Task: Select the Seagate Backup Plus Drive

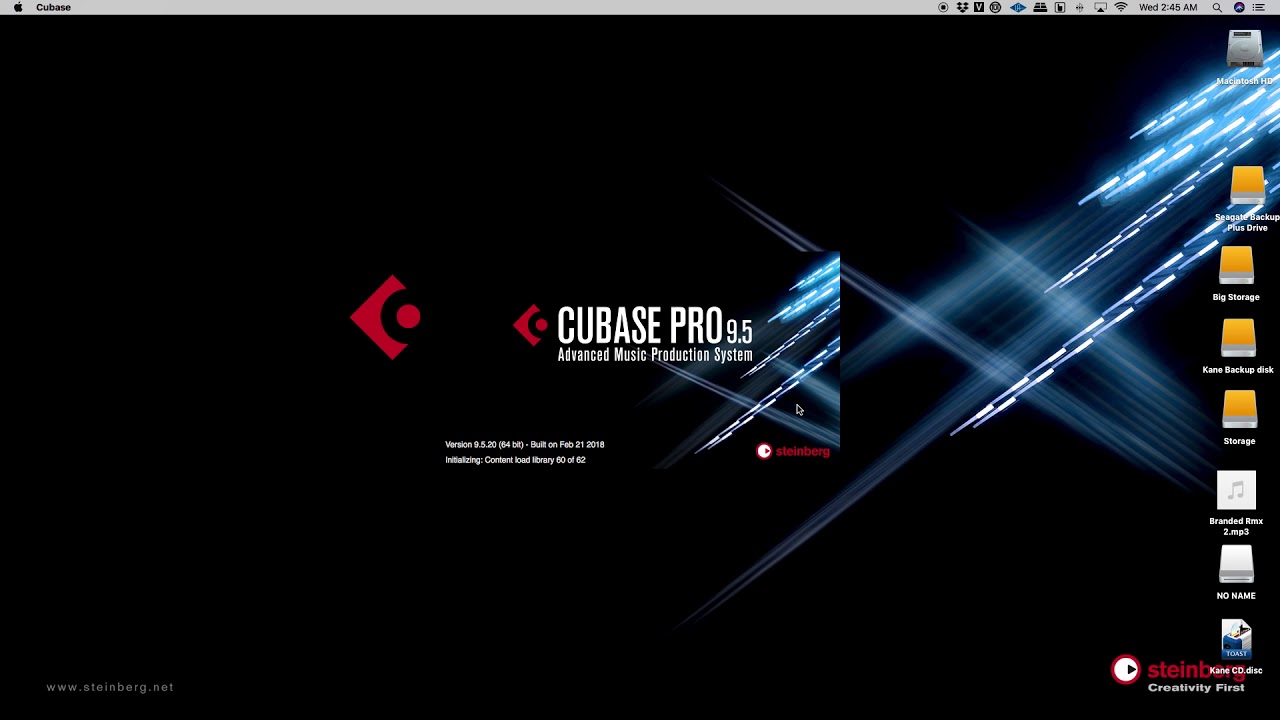Action: [1247, 199]
